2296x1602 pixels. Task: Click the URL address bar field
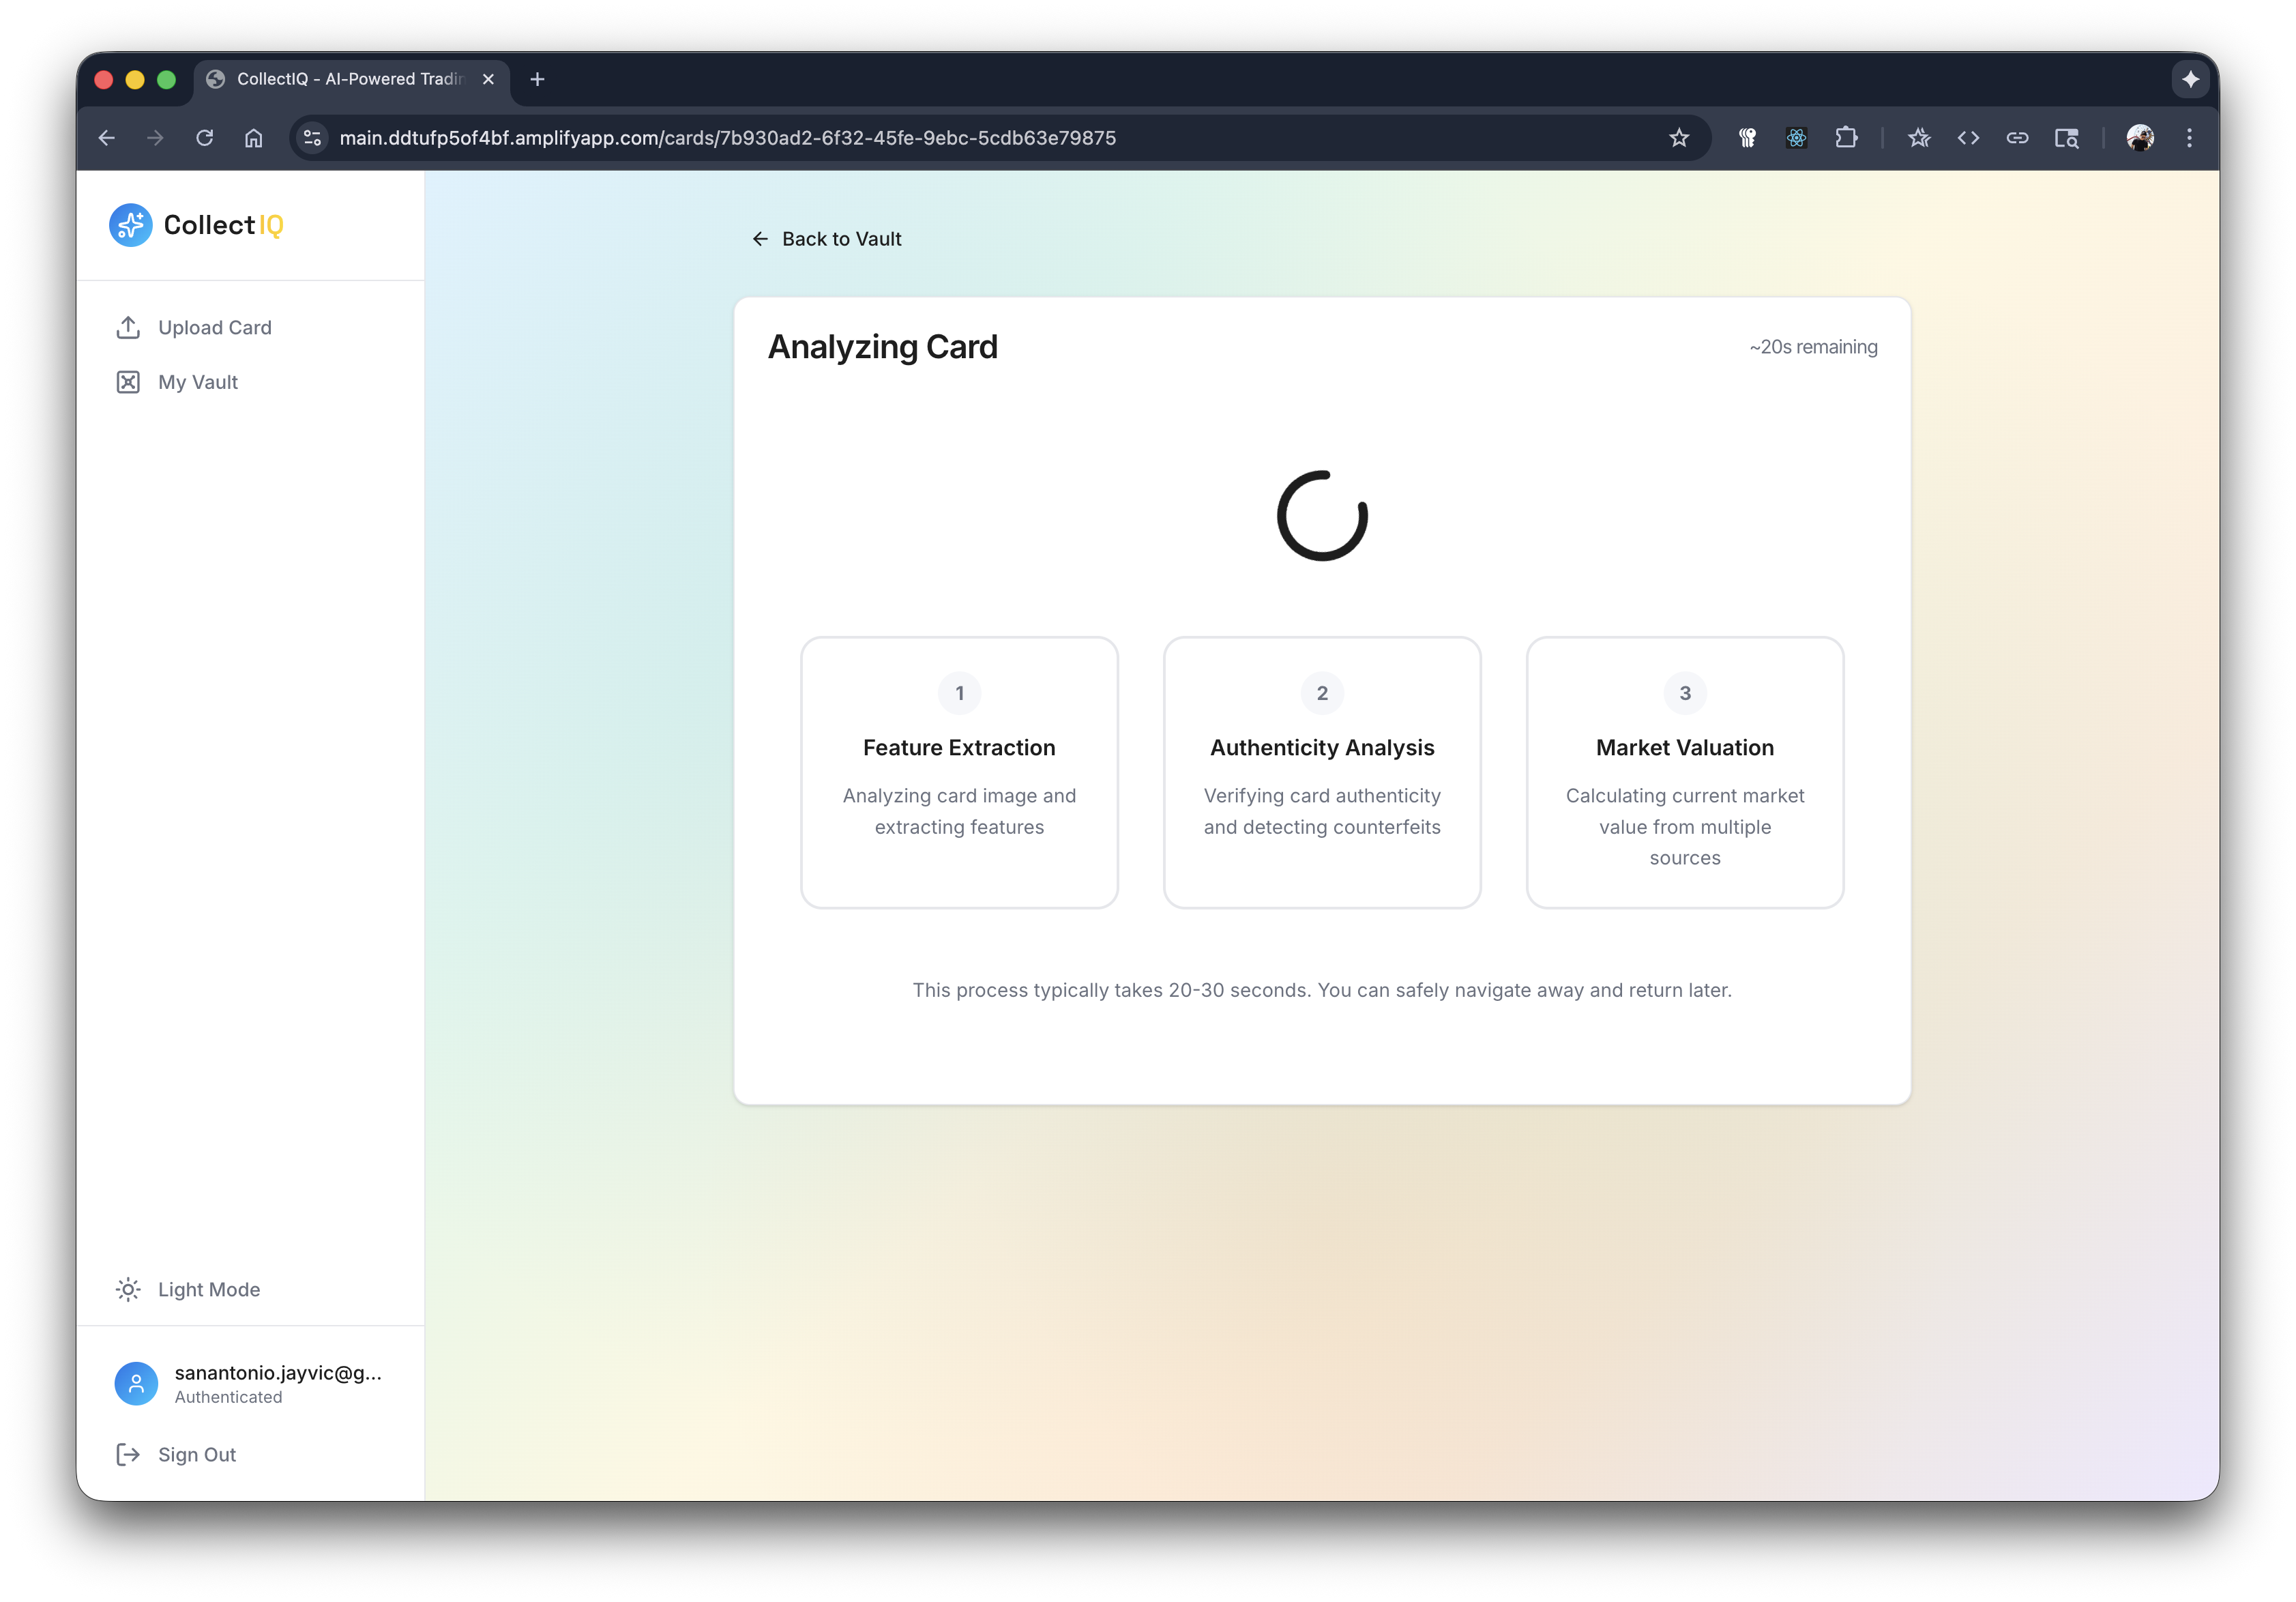(x=900, y=138)
